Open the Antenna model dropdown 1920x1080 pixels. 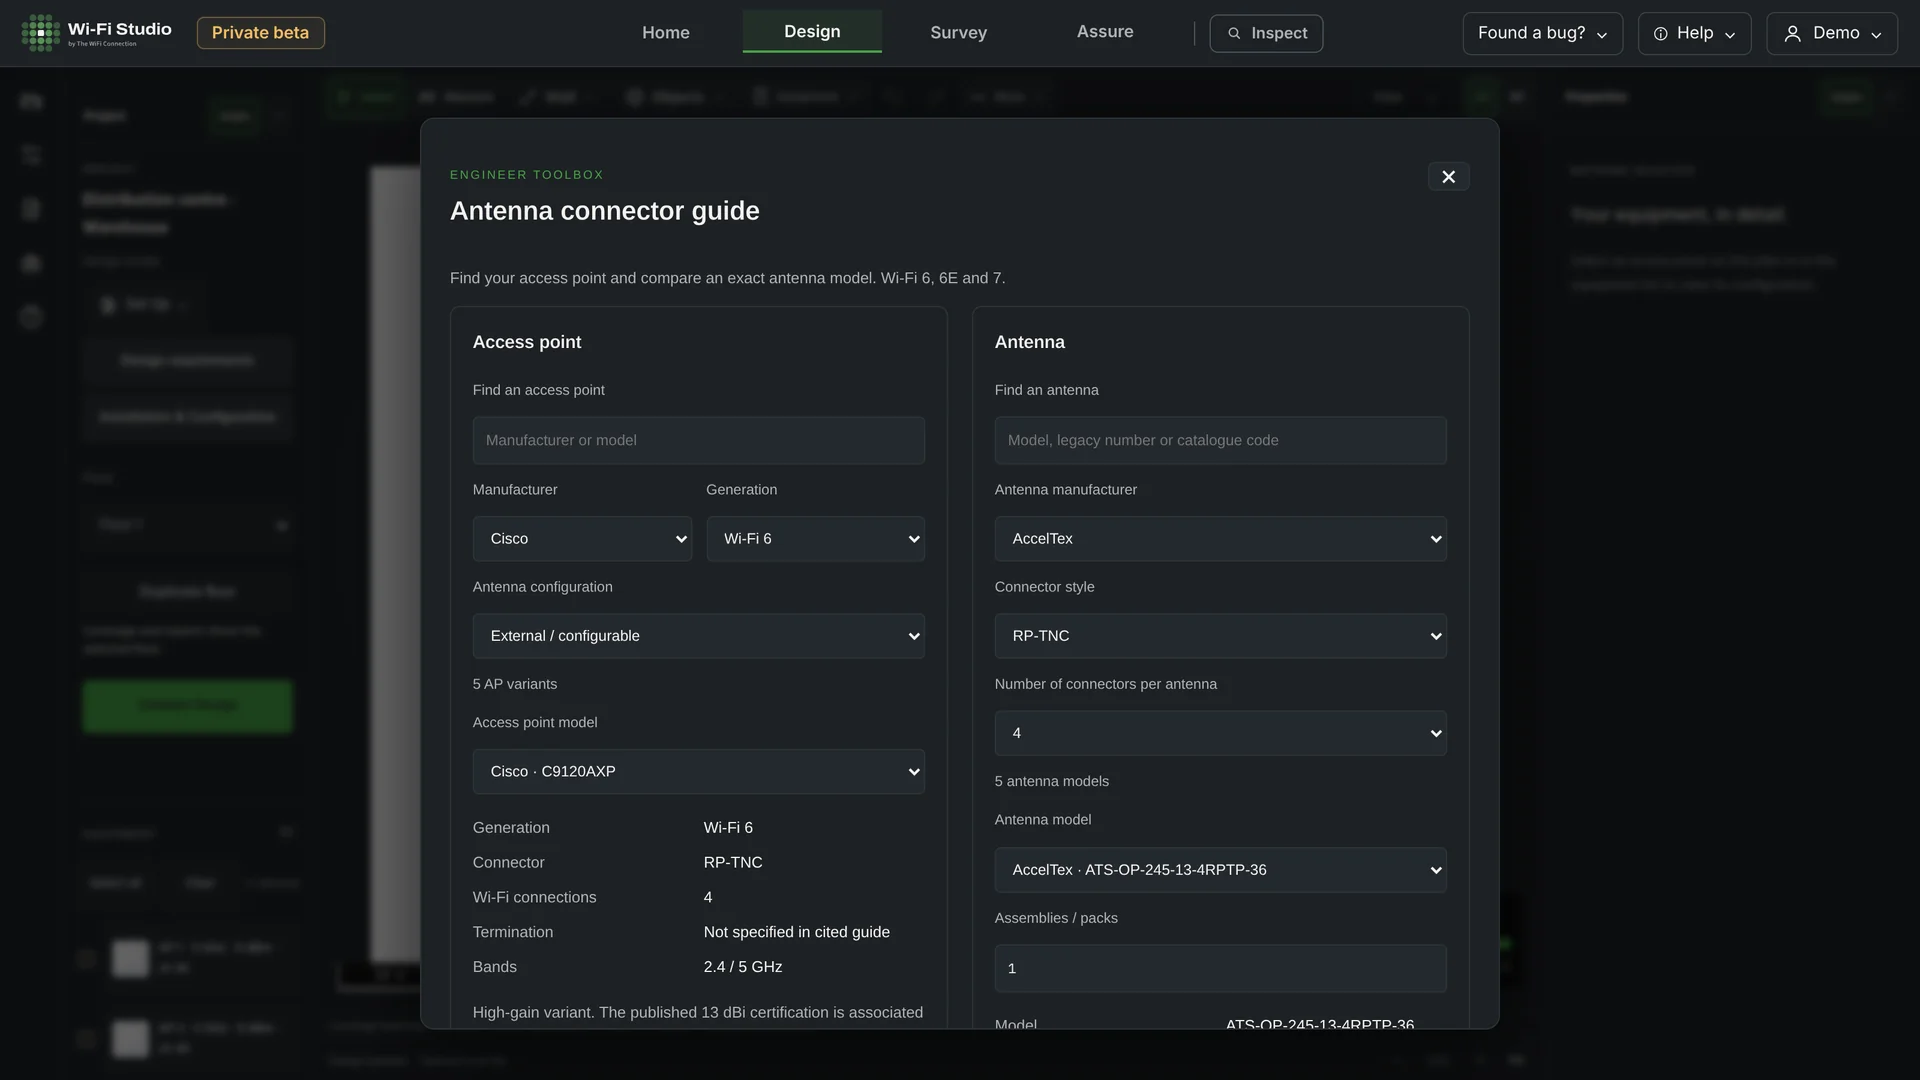click(1220, 870)
